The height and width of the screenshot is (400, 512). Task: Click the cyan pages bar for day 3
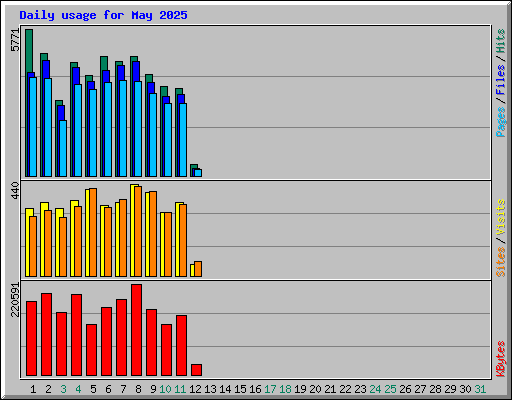pos(63,148)
